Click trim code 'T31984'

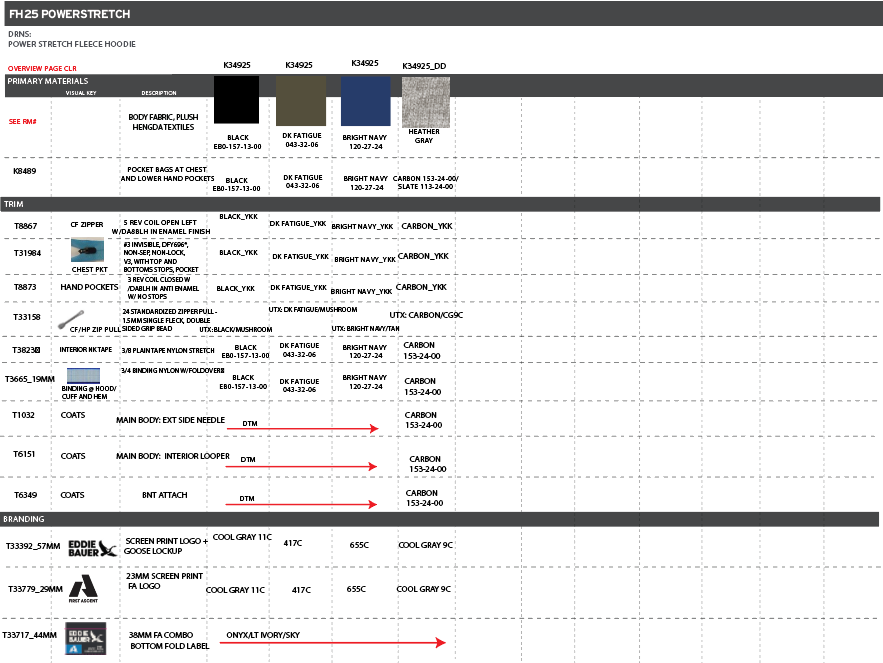click(28, 253)
